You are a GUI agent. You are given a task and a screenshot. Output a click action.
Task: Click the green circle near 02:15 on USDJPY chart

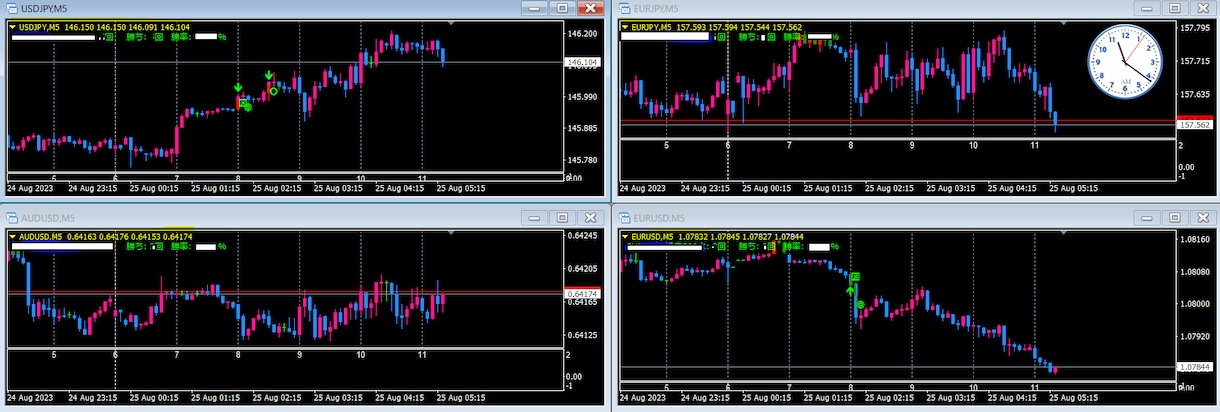tap(273, 91)
